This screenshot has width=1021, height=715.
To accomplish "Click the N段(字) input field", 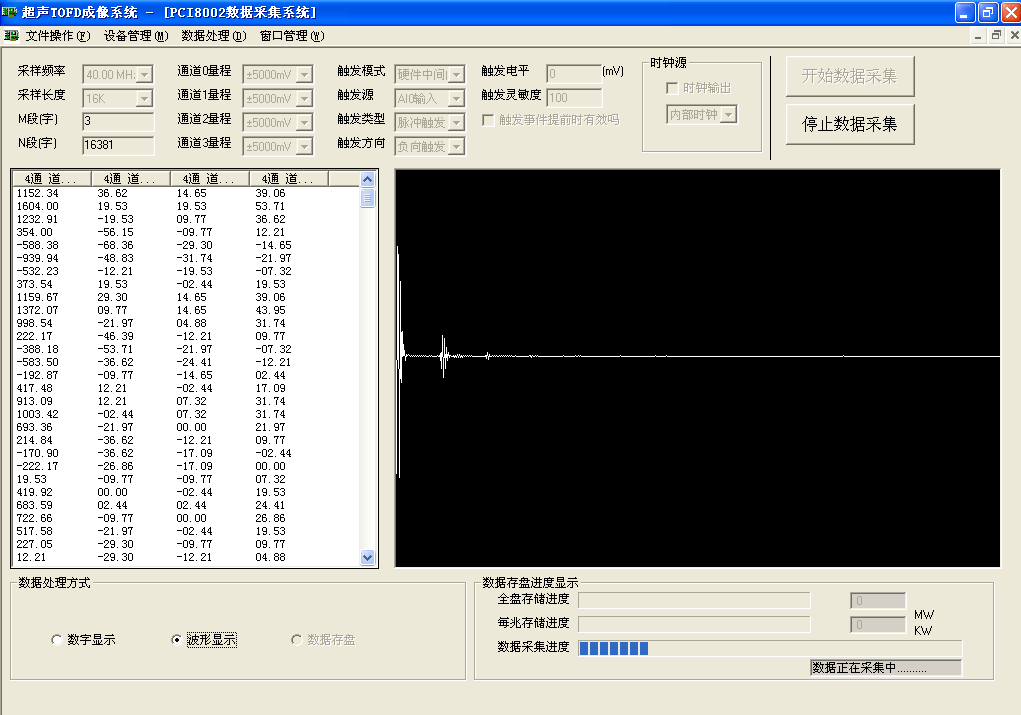I will [x=119, y=145].
